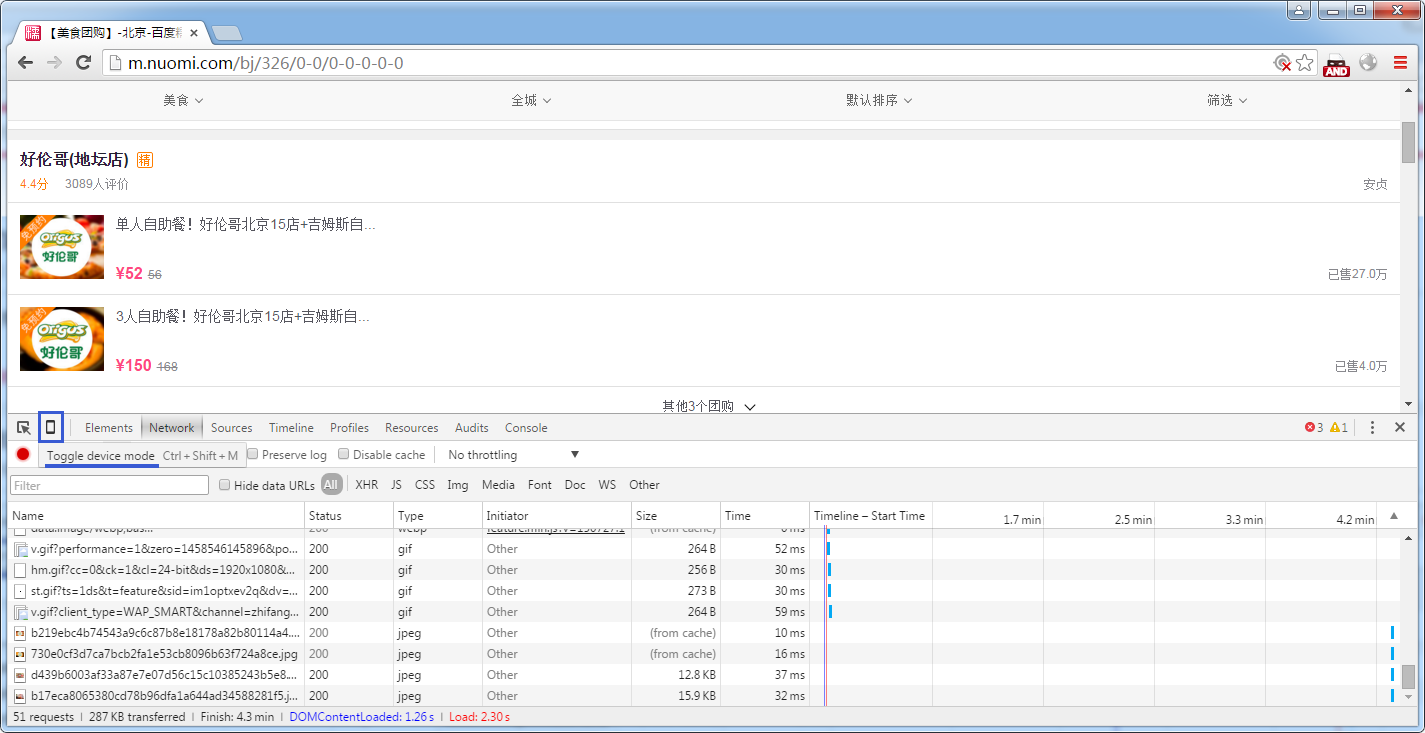Select the hm.gif?cc=0 request row

pos(702,570)
